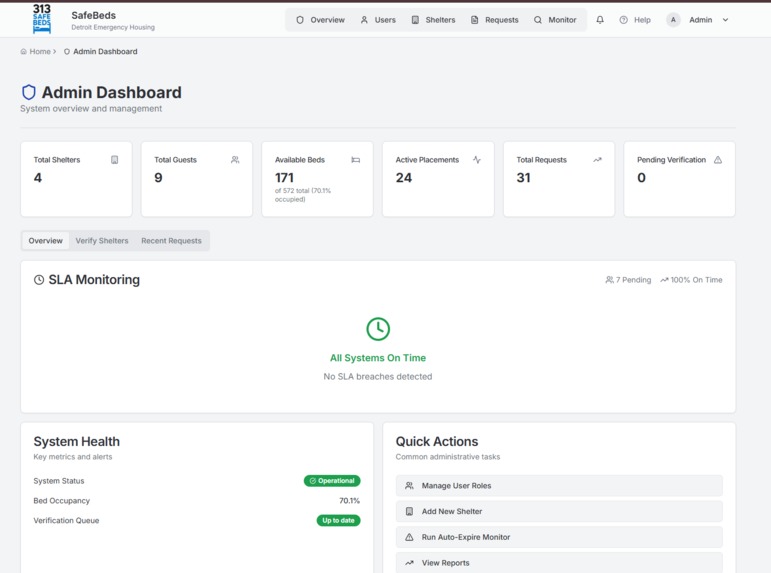Open the Requests nav item
Viewport: 771px width, 573px height.
pyautogui.click(x=495, y=20)
